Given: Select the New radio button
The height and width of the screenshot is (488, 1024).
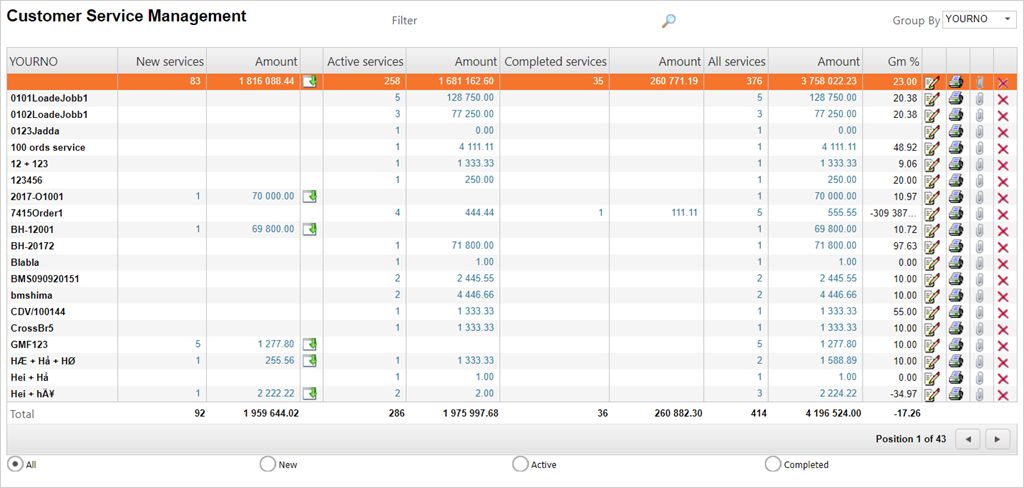Looking at the screenshot, I should (x=267, y=464).
